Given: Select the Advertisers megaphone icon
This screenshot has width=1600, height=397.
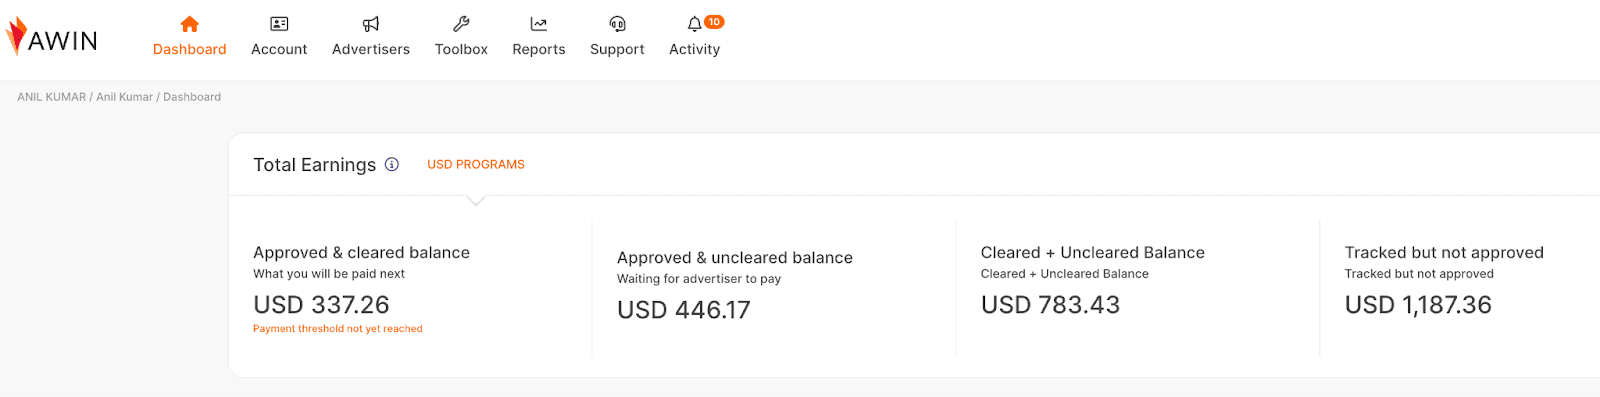Looking at the screenshot, I should 371,24.
